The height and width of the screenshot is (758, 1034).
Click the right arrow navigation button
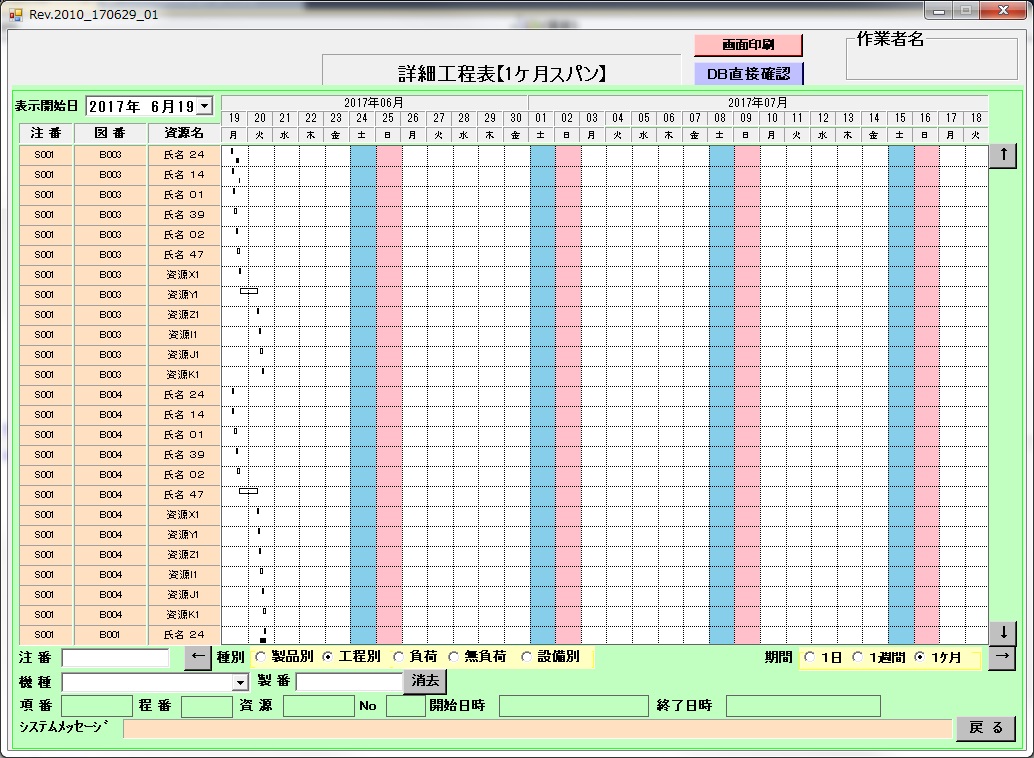coord(1002,657)
